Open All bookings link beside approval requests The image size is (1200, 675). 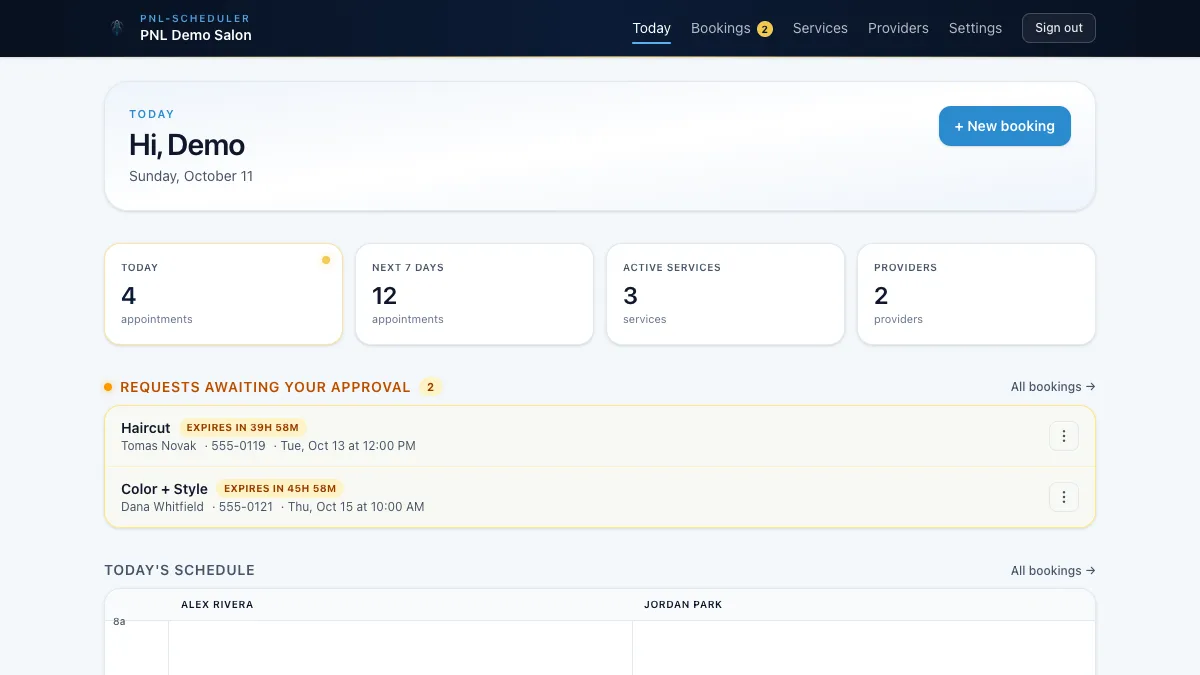1053,387
